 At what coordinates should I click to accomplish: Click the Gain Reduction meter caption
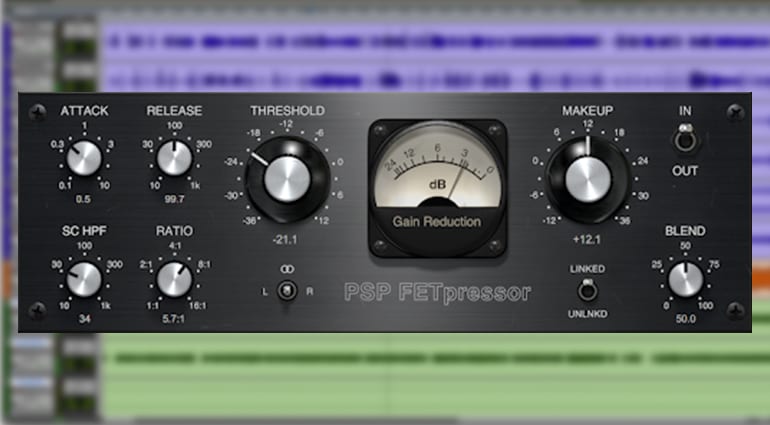[x=437, y=222]
